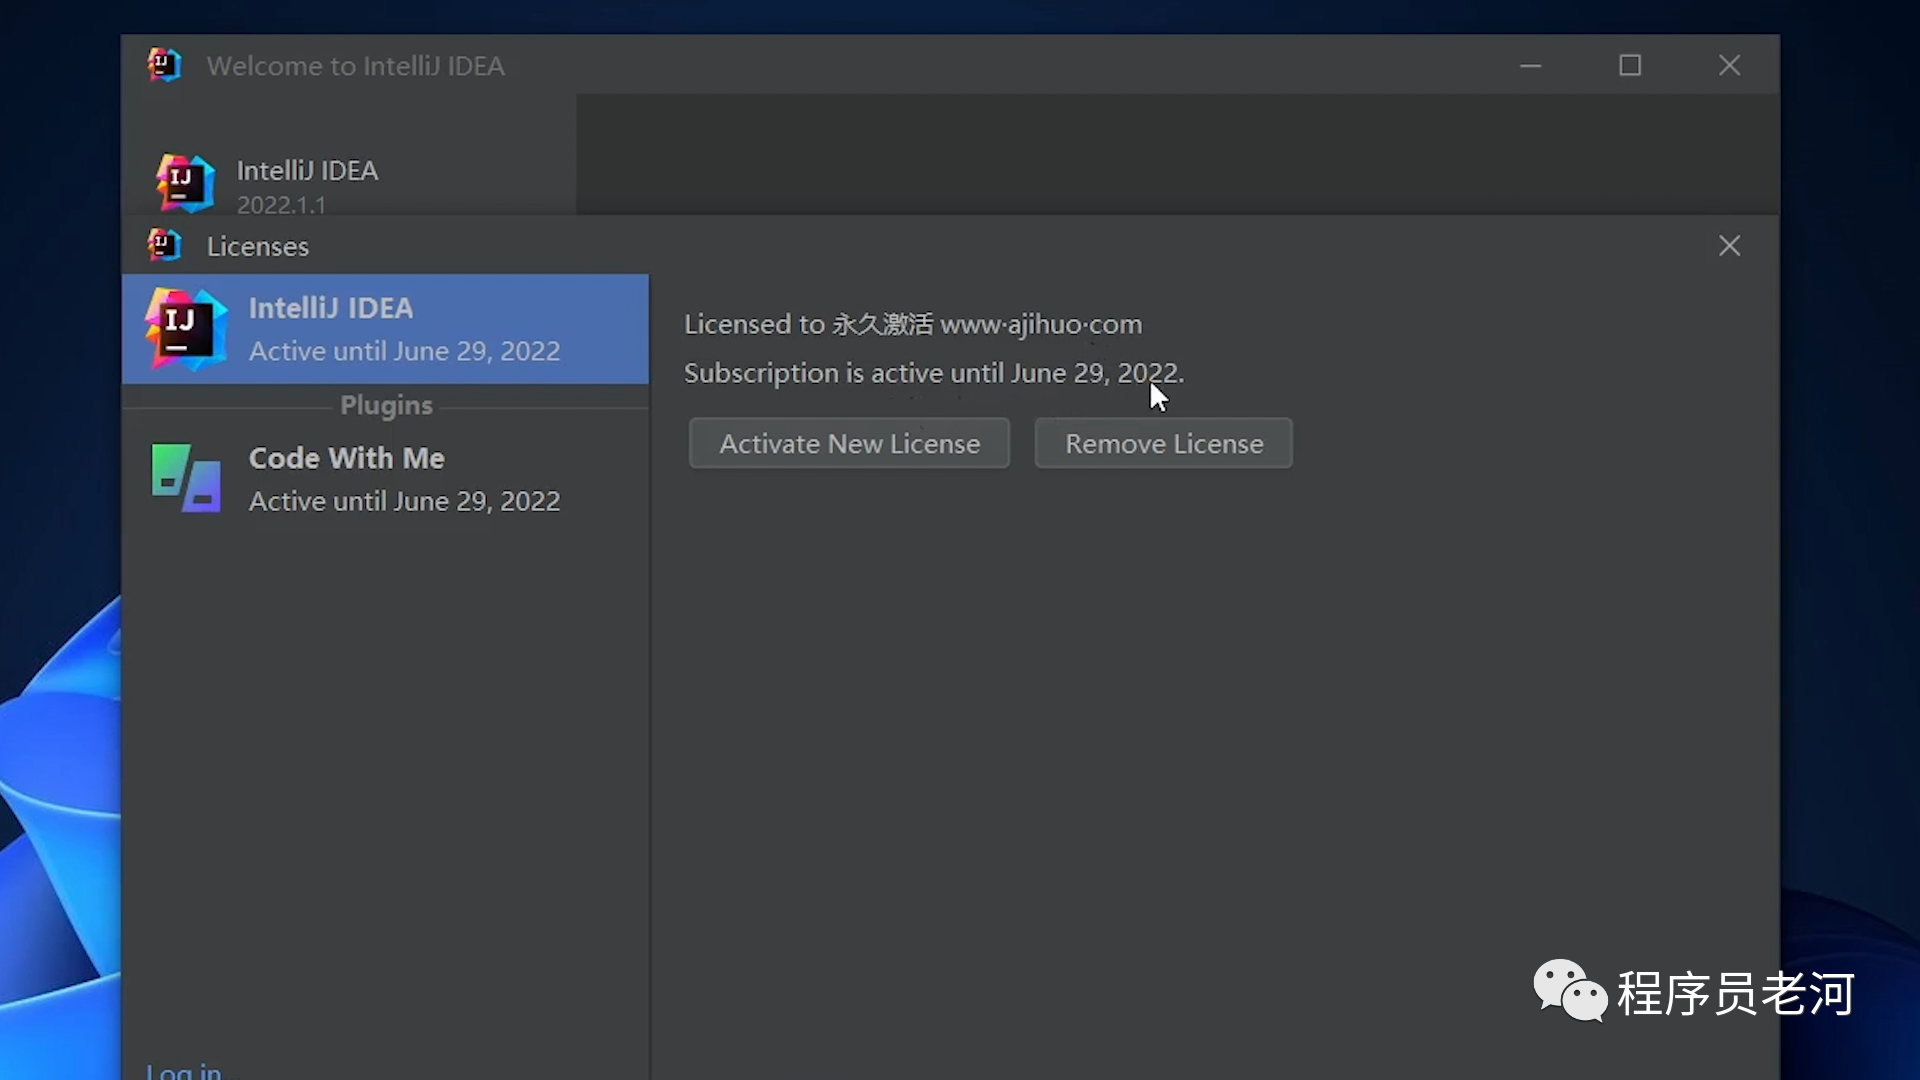
Task: Click the Remove License button
Action: 1163,443
